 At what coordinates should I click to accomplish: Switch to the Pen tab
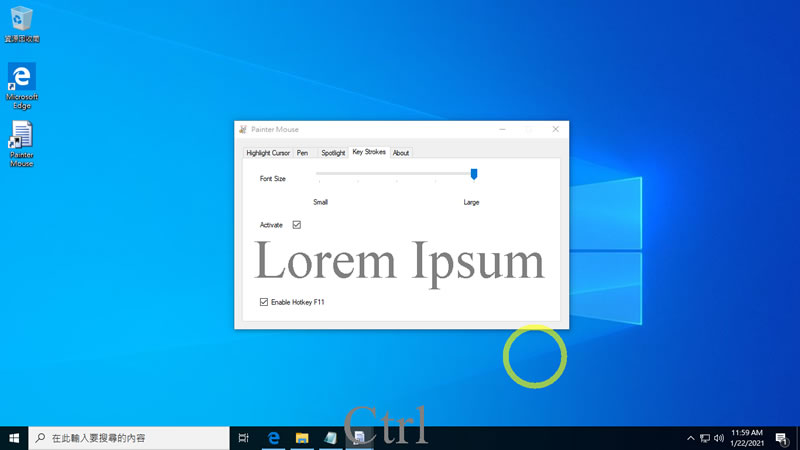[303, 153]
